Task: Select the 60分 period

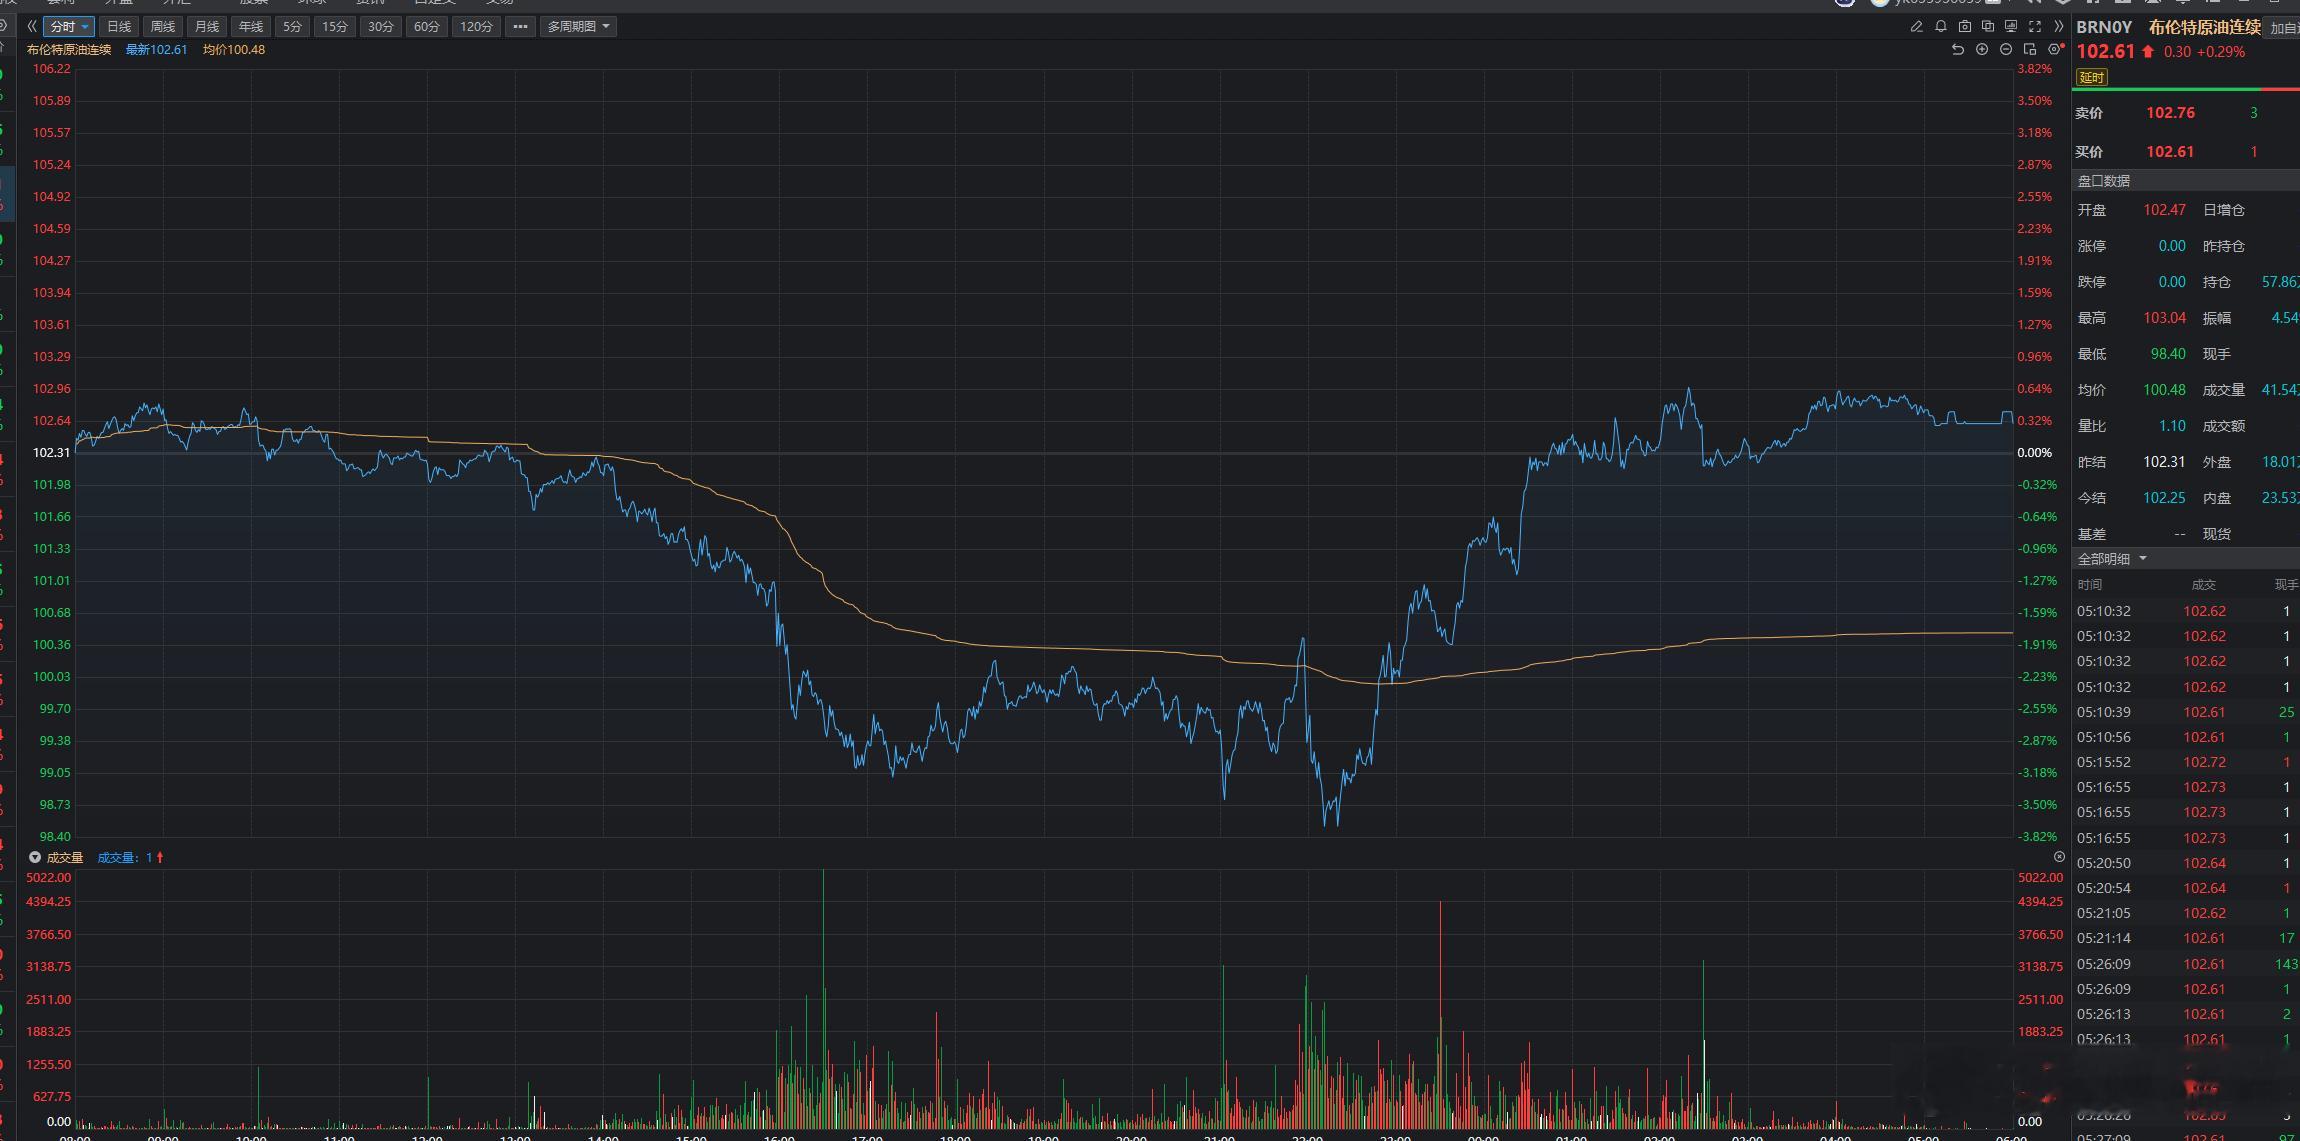Action: 427,27
